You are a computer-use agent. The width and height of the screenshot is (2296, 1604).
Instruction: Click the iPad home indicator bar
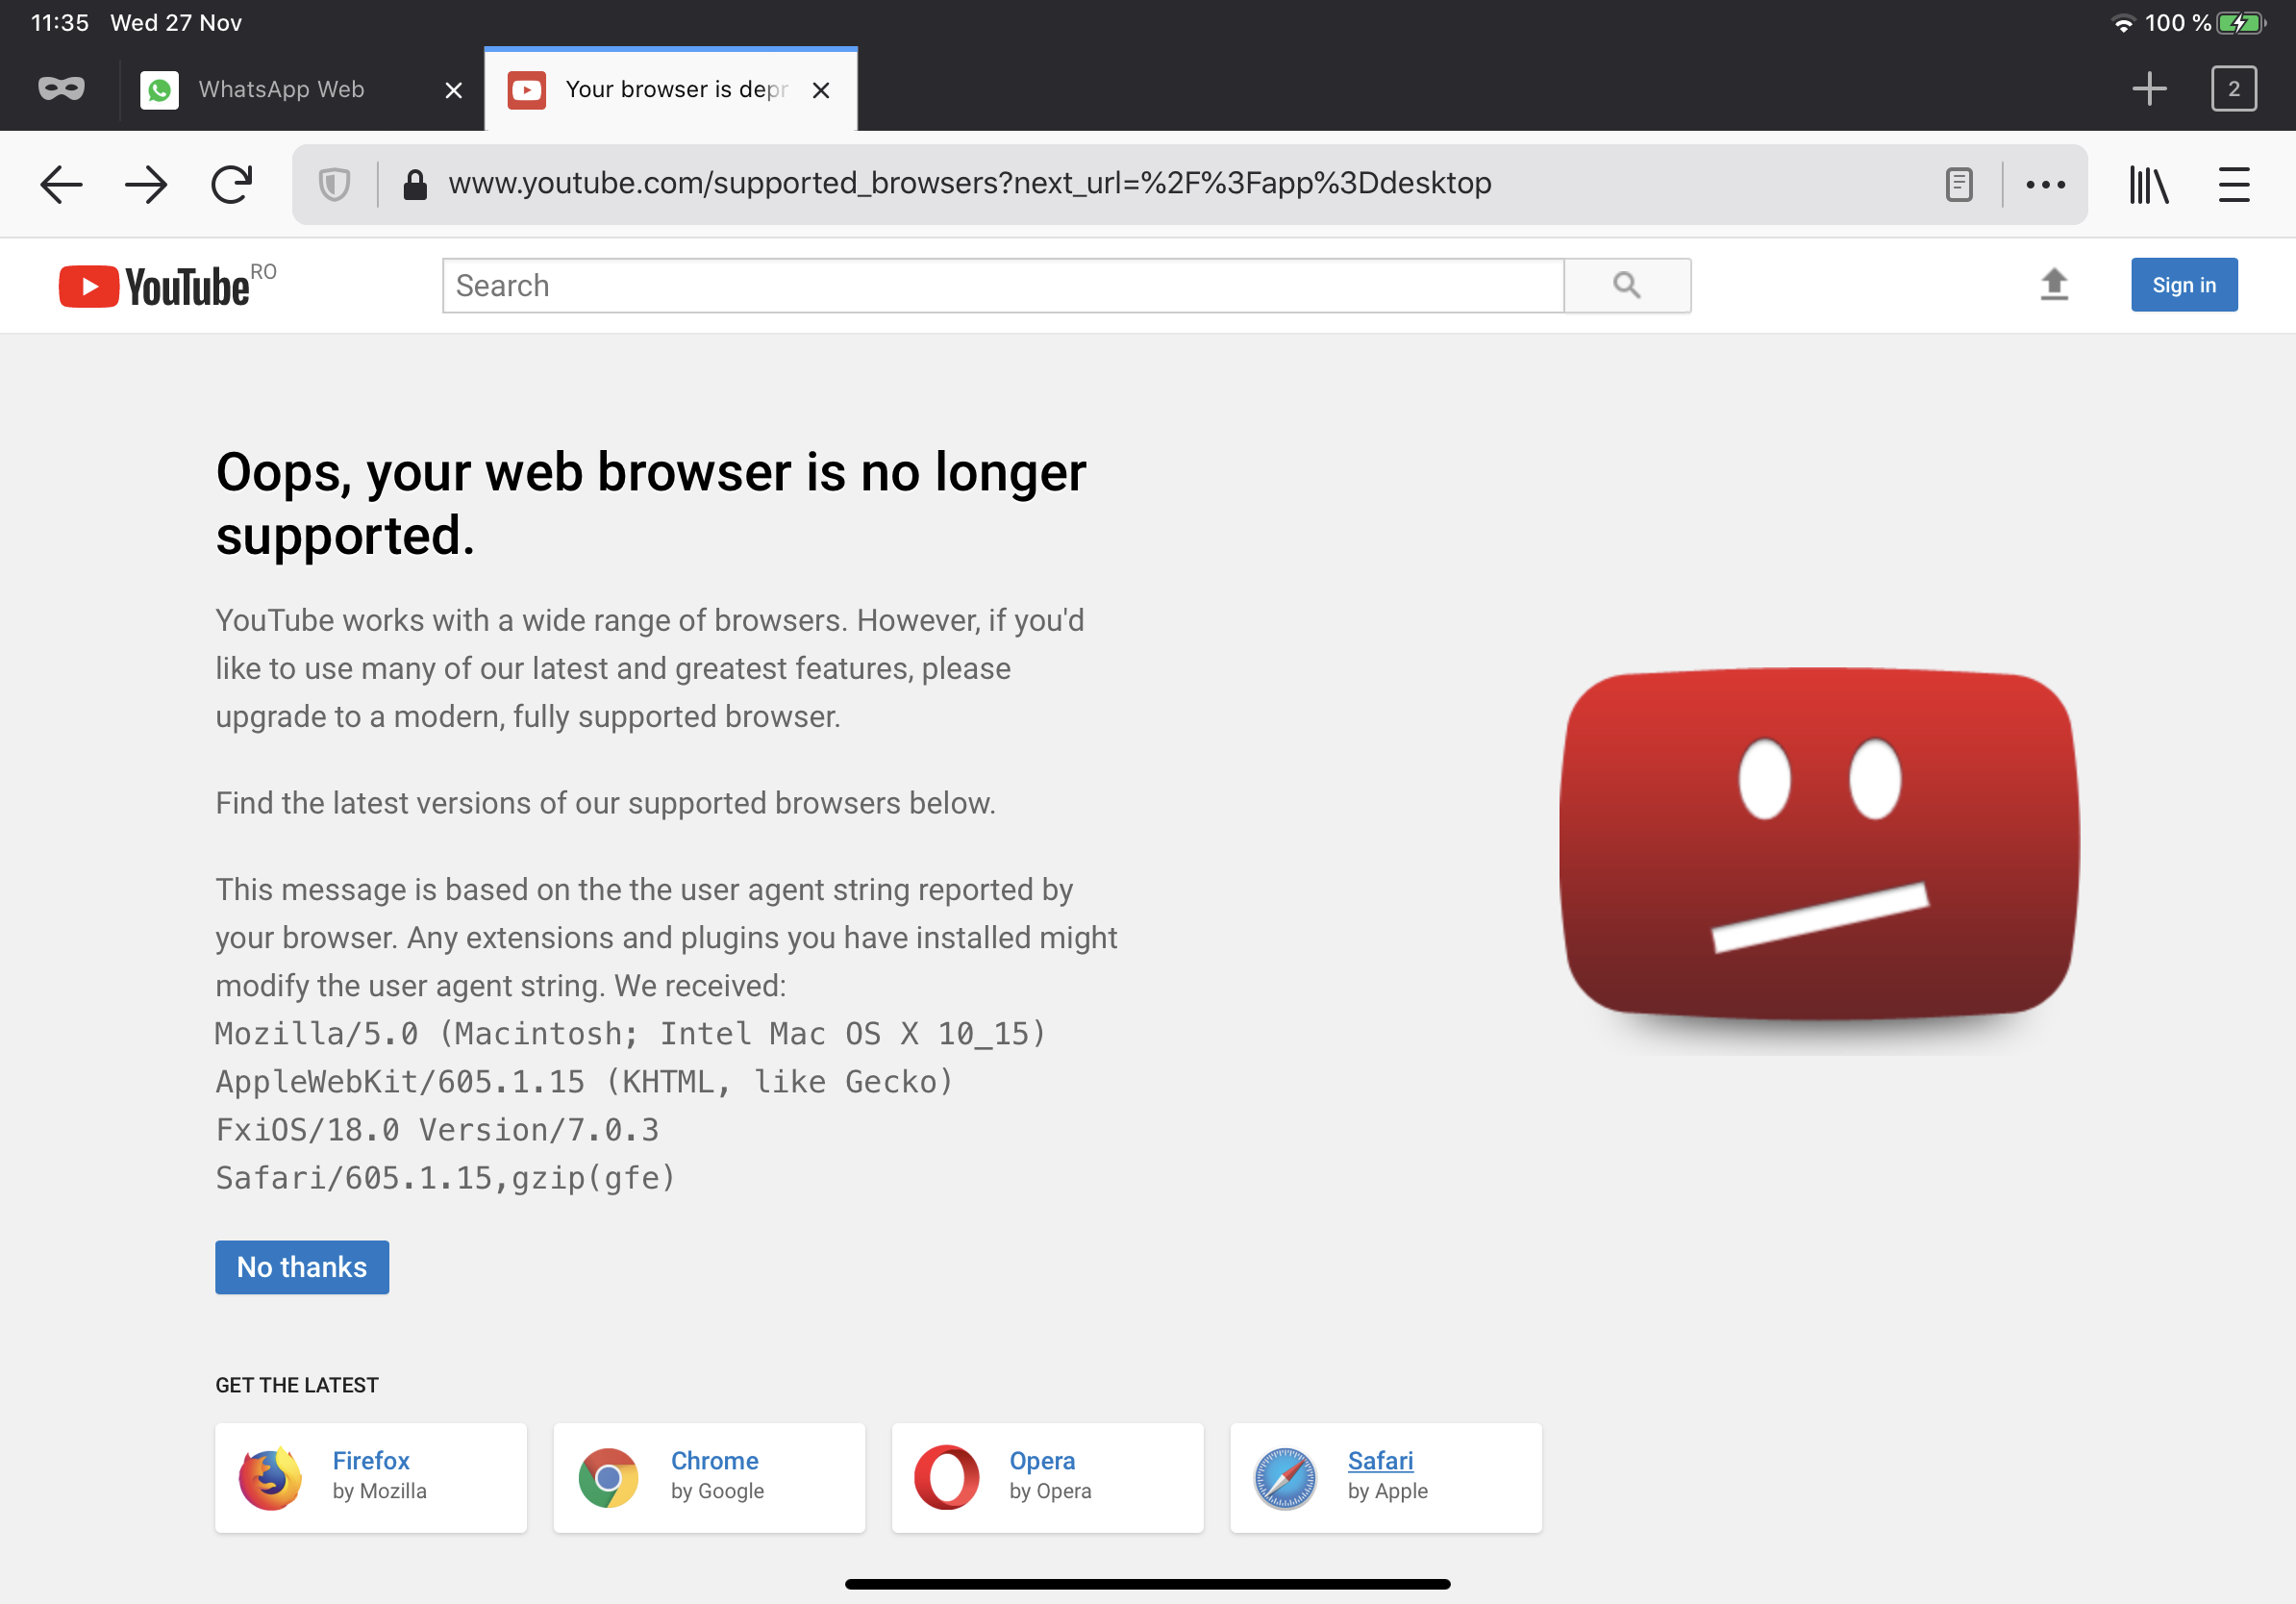point(1147,1584)
